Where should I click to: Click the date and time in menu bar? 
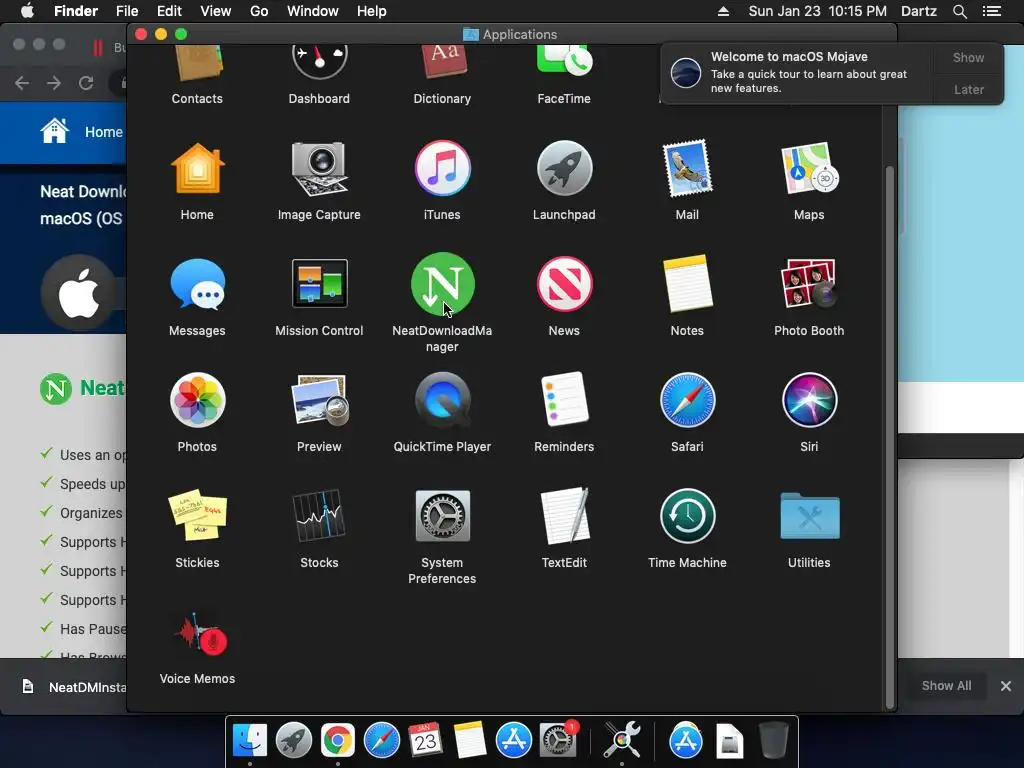(818, 11)
